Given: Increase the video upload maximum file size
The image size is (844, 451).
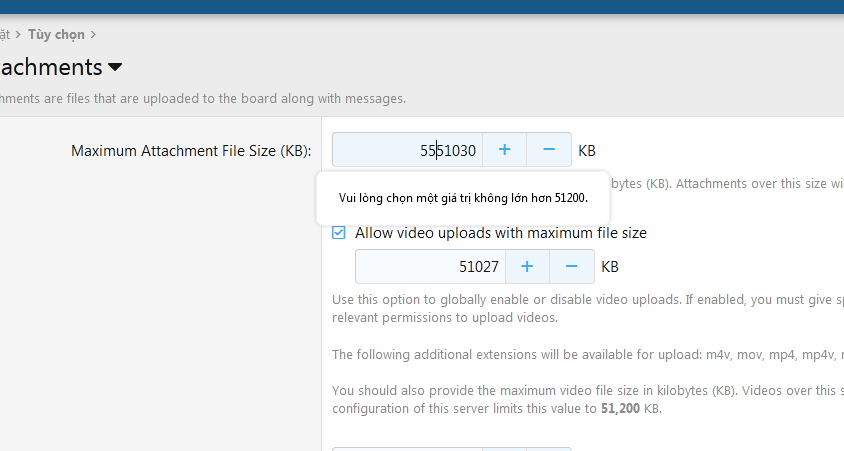Looking at the screenshot, I should click(527, 267).
